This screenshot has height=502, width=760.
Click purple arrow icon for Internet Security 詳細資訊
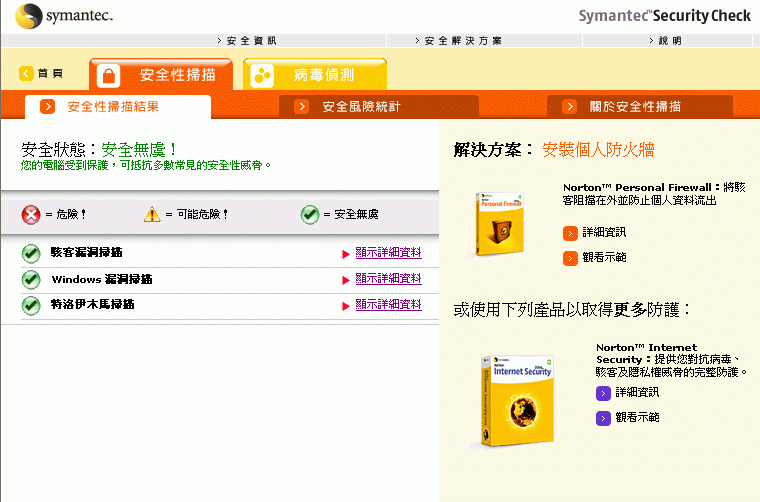[603, 393]
